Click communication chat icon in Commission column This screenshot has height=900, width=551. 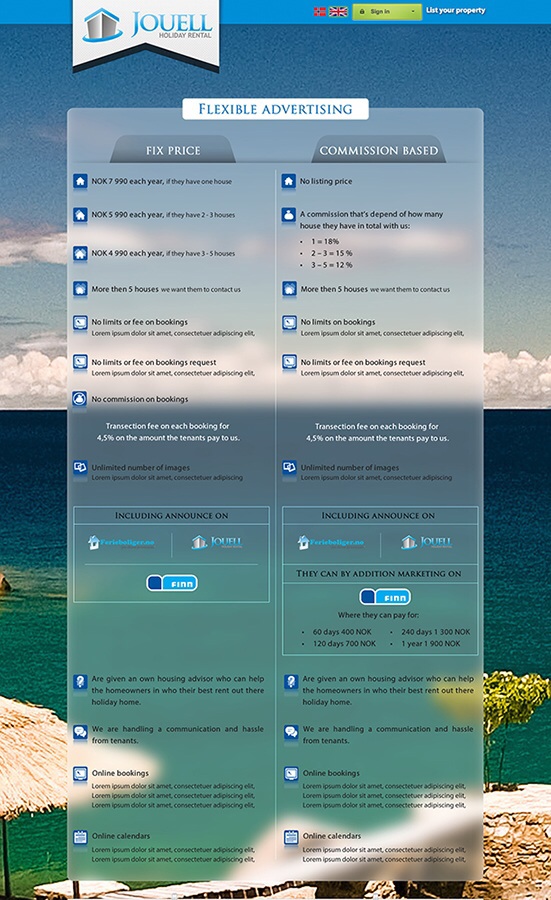[x=291, y=732]
